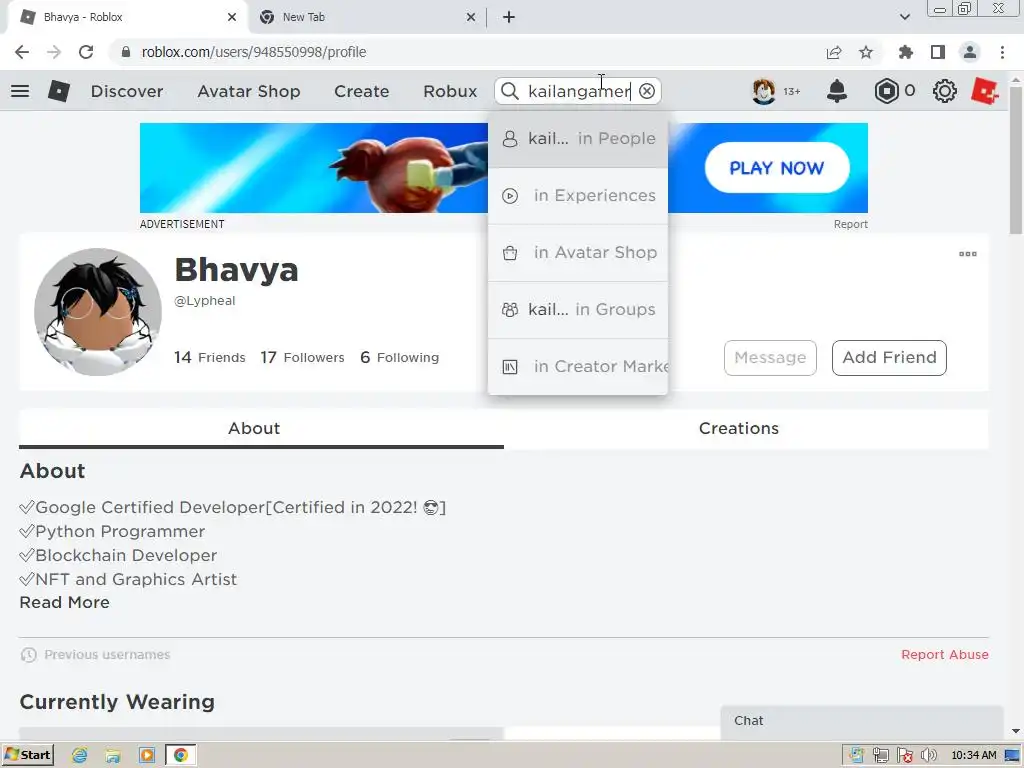Click the taskbar clock 10:34 AM
Screen dimensions: 1024x768
click(x=974, y=755)
